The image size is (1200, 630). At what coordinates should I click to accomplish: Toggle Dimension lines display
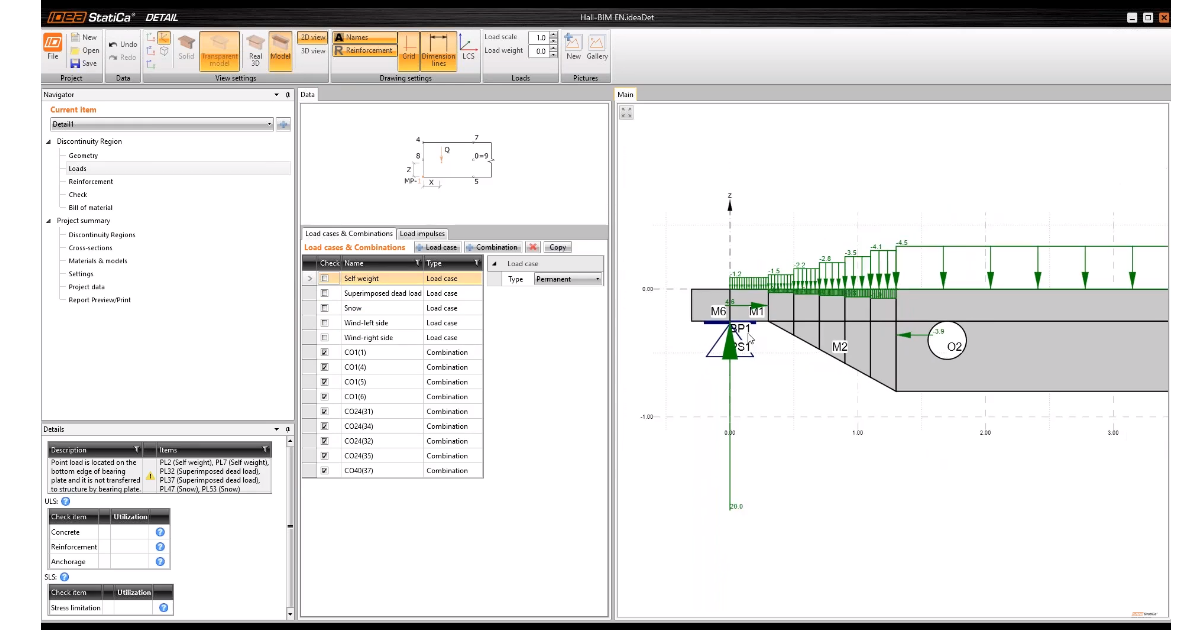click(x=438, y=50)
